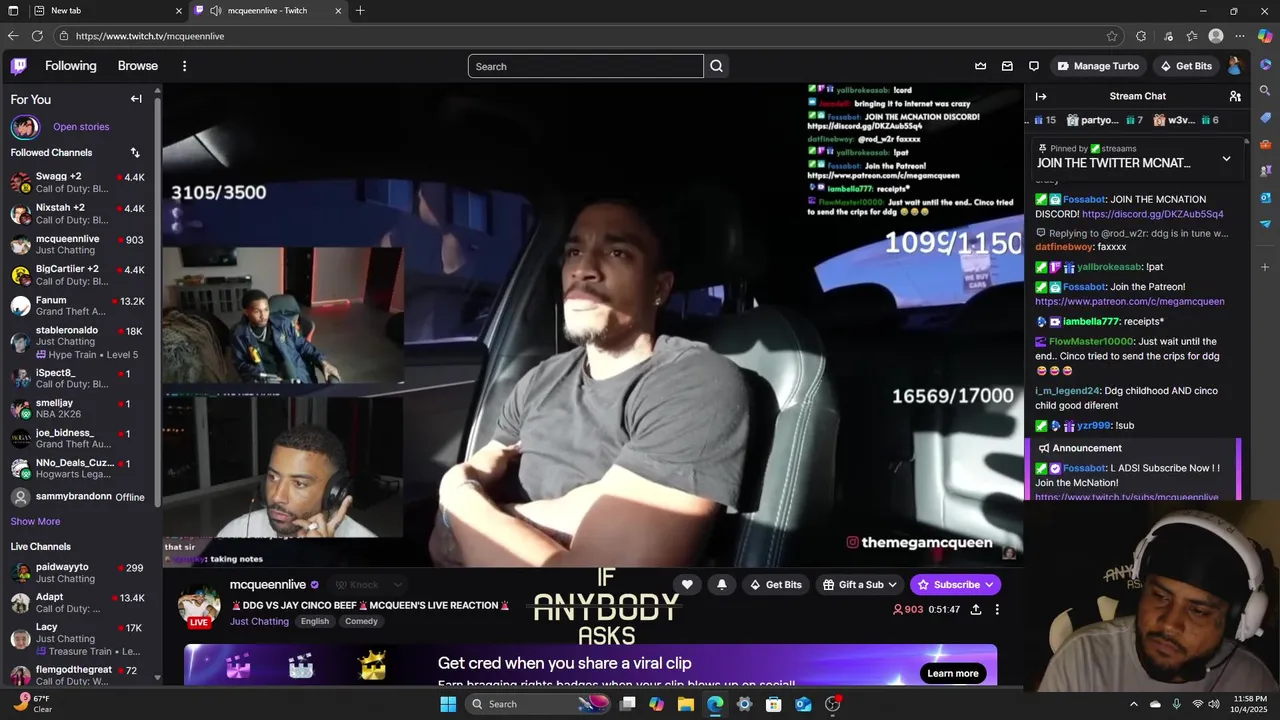This screenshot has height=720, width=1280.
Task: Sort followed channels with the arrows icon
Action: (x=135, y=153)
